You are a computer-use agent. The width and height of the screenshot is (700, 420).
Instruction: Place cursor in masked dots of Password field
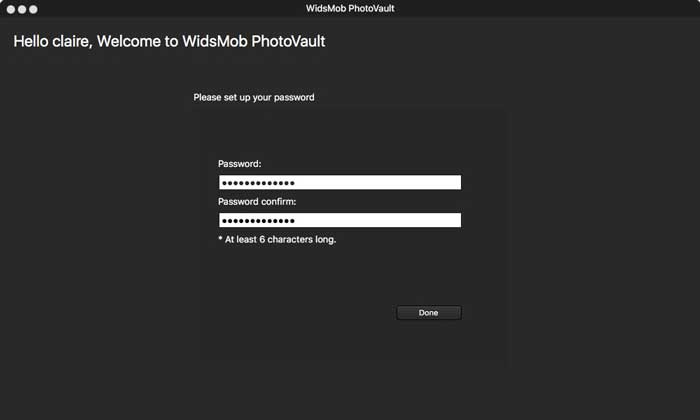pyautogui.click(x=258, y=183)
